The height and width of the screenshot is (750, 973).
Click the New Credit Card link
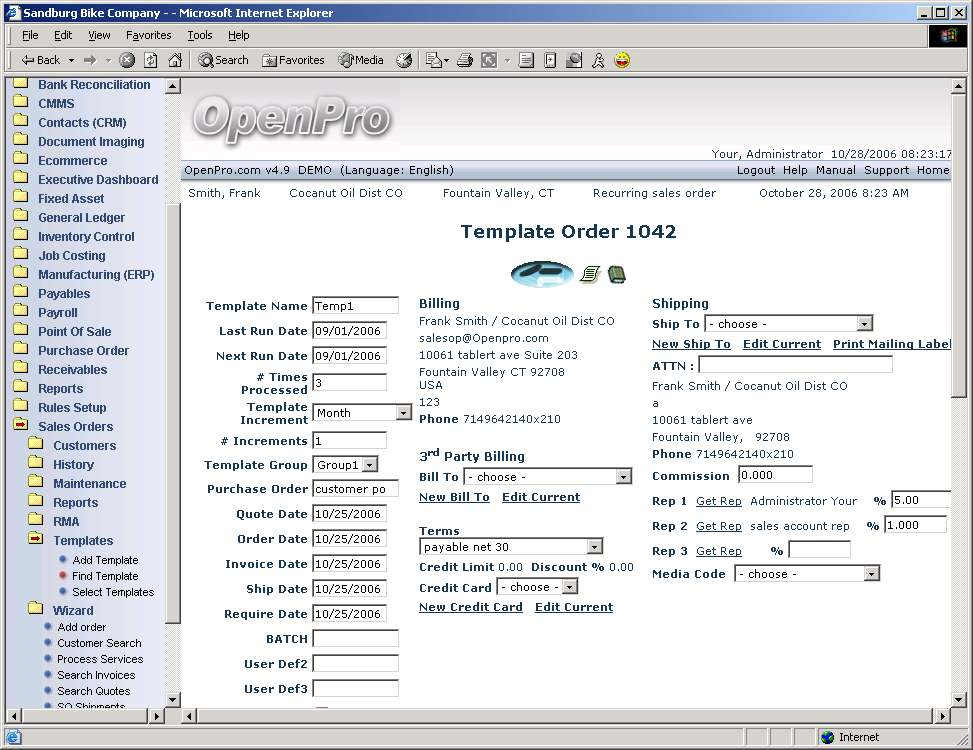(470, 607)
